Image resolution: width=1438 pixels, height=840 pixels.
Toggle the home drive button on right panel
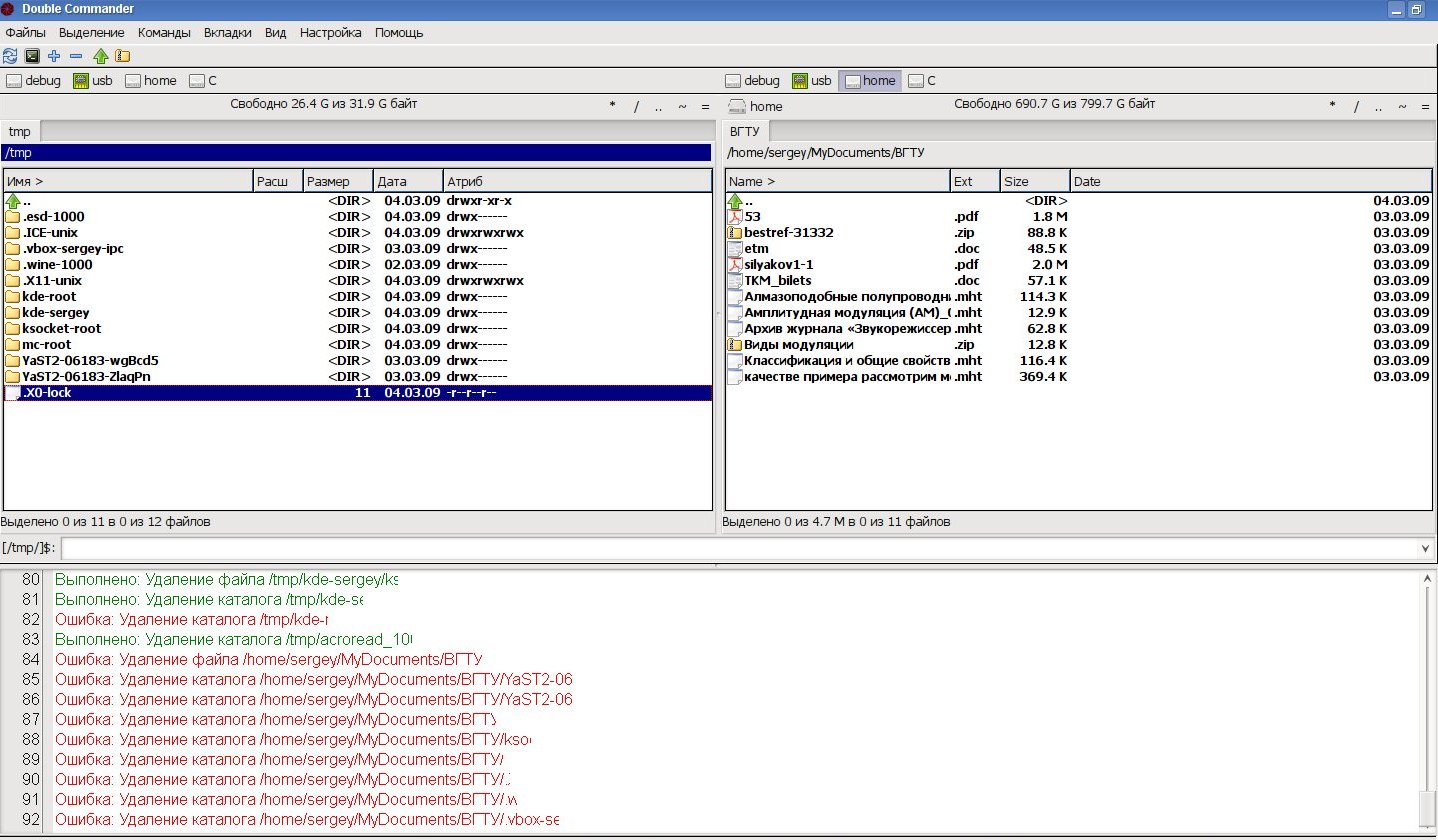coord(869,81)
